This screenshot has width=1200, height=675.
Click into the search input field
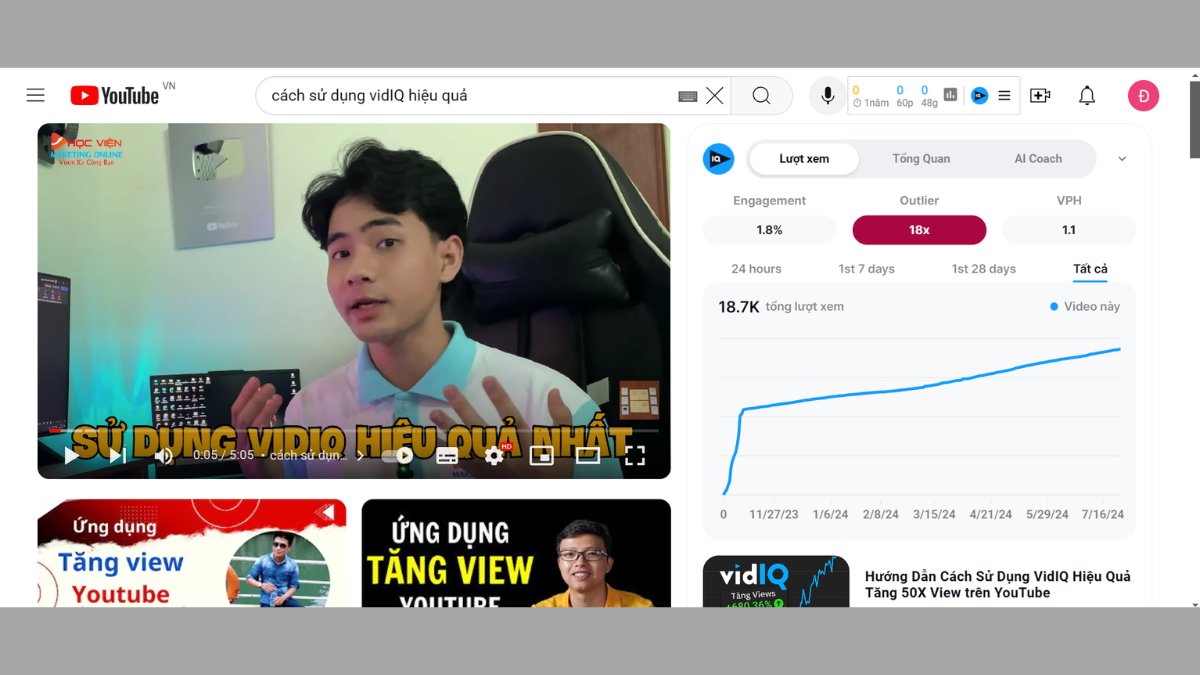470,96
